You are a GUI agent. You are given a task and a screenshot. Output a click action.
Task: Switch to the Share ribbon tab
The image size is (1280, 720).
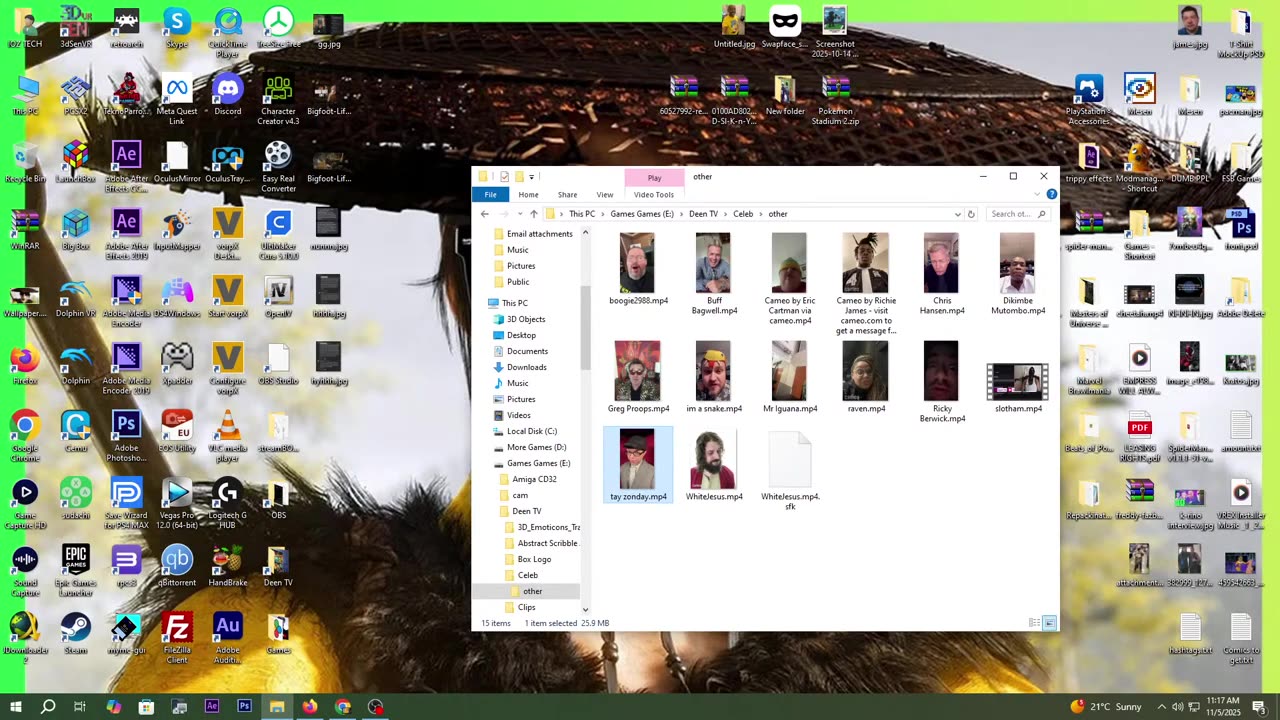[567, 195]
